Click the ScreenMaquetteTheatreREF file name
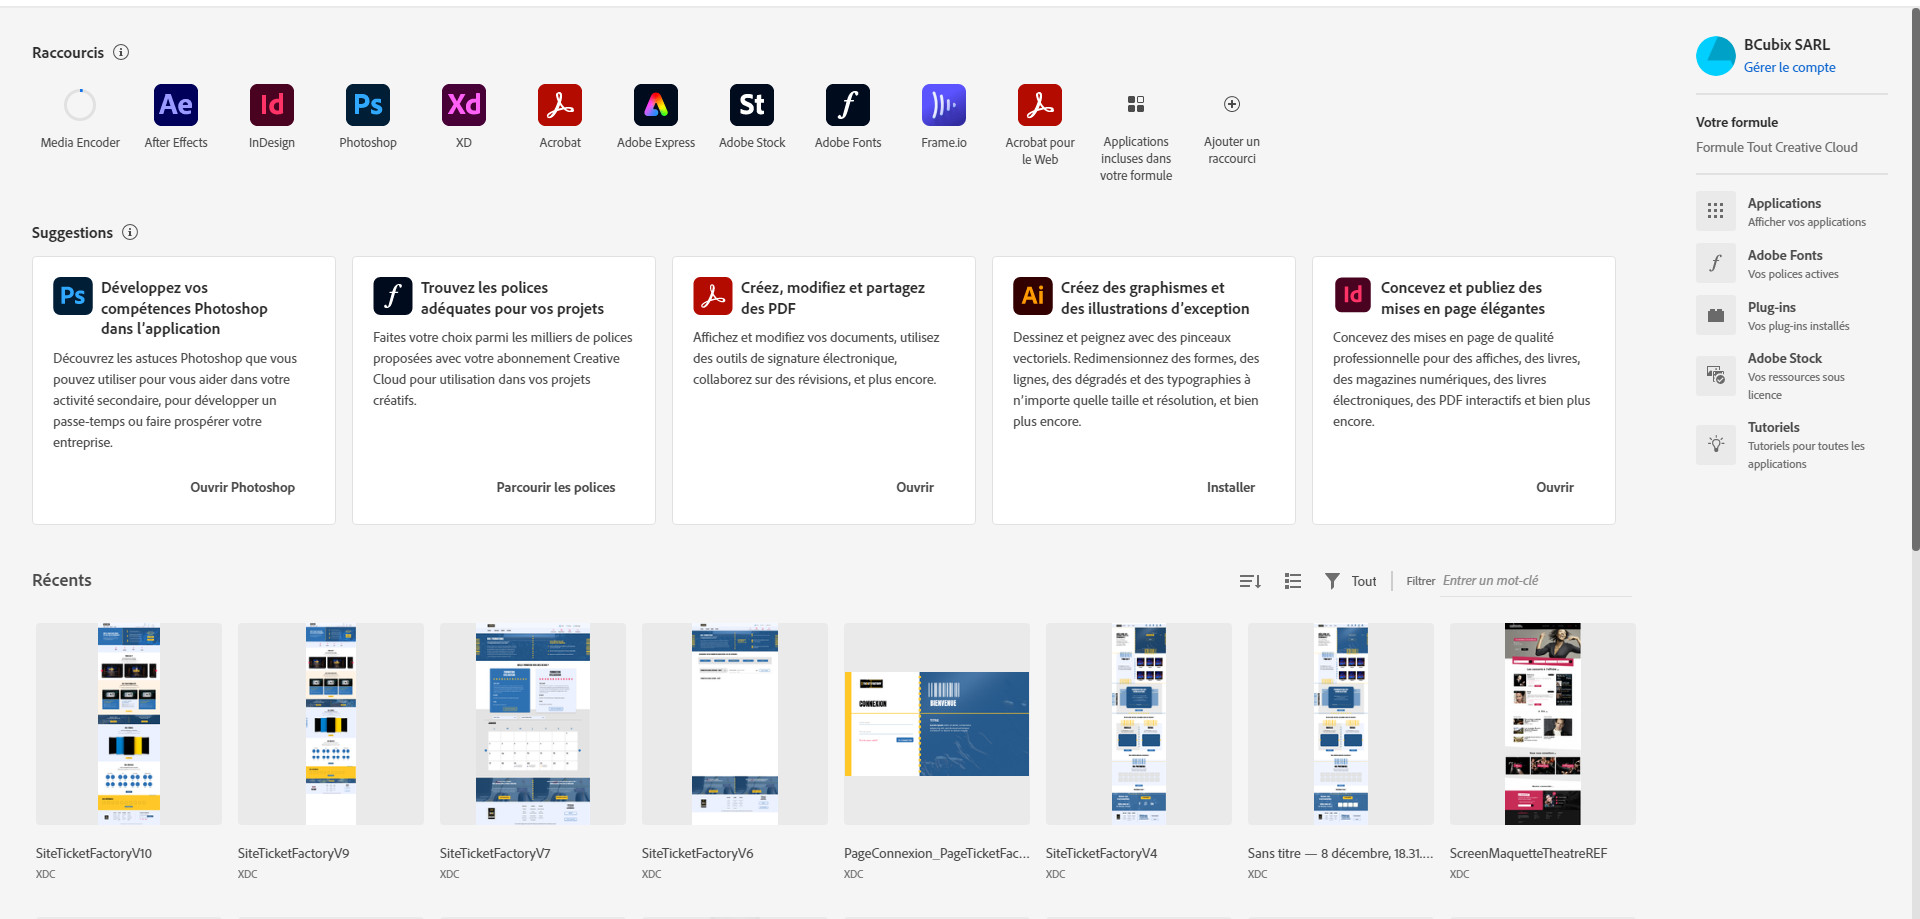Image resolution: width=1920 pixels, height=919 pixels. (1529, 853)
